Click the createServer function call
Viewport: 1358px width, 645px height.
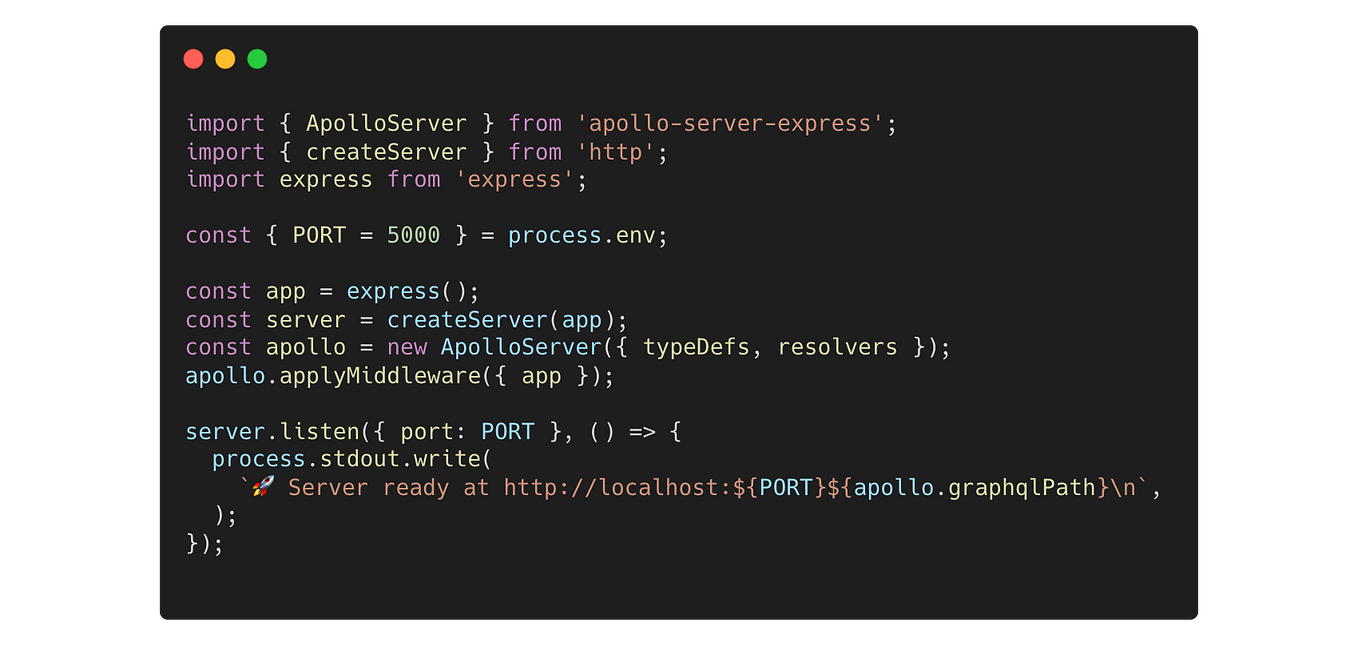coord(467,319)
